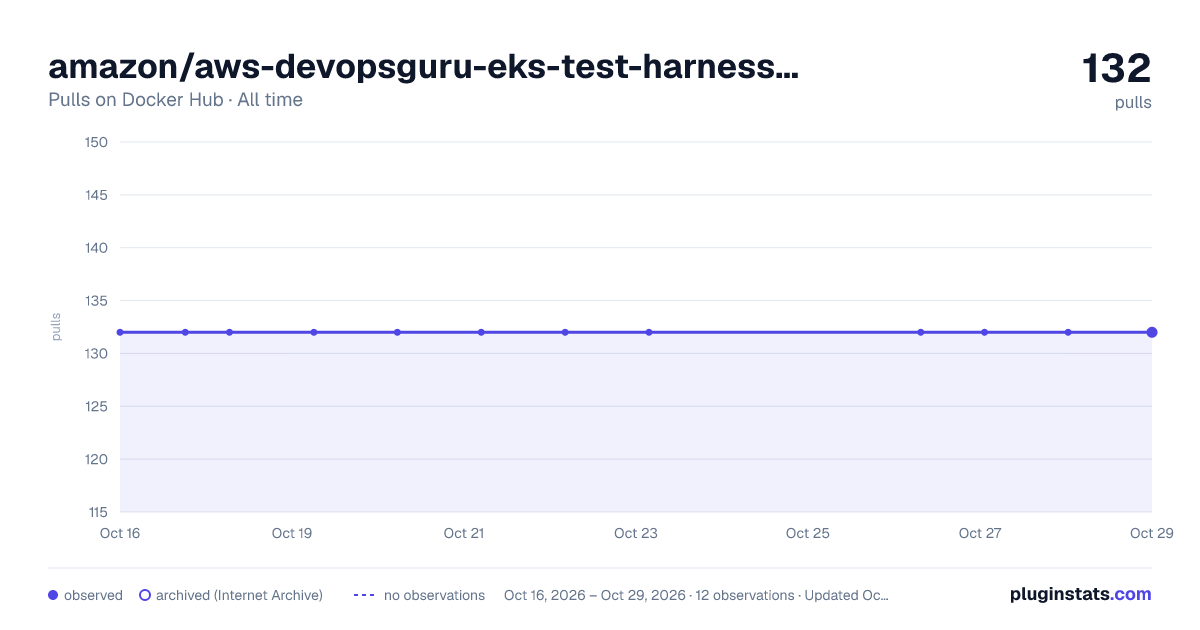Click the 'Oct 23' x-axis label
The width and height of the screenshot is (1200, 630).
pyautogui.click(x=636, y=533)
